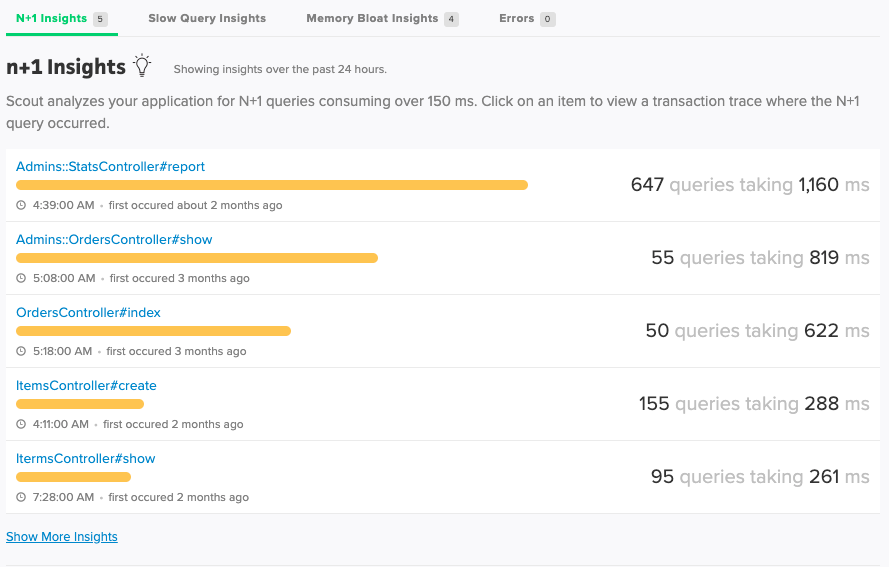The height and width of the screenshot is (567, 889).
Task: Click the Memory Bloat Insights count badge
Action: pyautogui.click(x=451, y=19)
